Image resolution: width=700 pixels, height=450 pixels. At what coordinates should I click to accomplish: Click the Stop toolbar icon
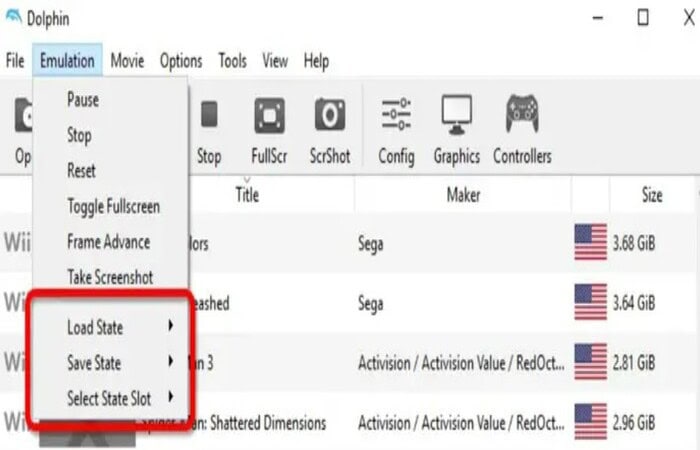tap(209, 115)
